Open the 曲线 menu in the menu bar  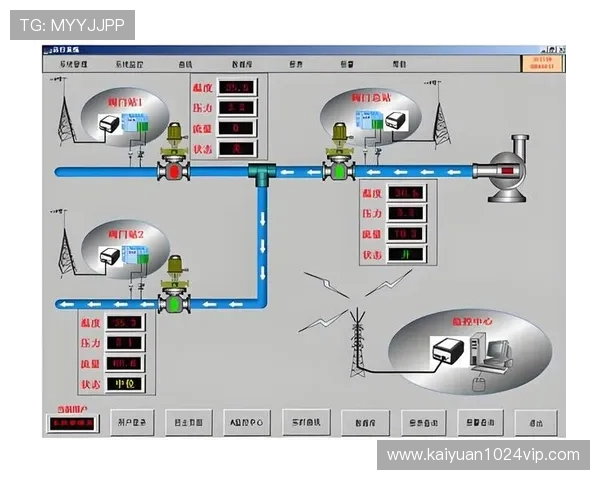pos(186,64)
